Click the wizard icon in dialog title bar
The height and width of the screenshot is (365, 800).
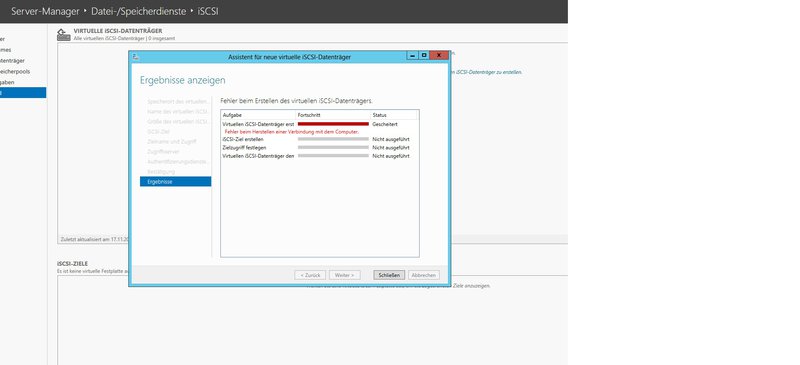(135, 57)
